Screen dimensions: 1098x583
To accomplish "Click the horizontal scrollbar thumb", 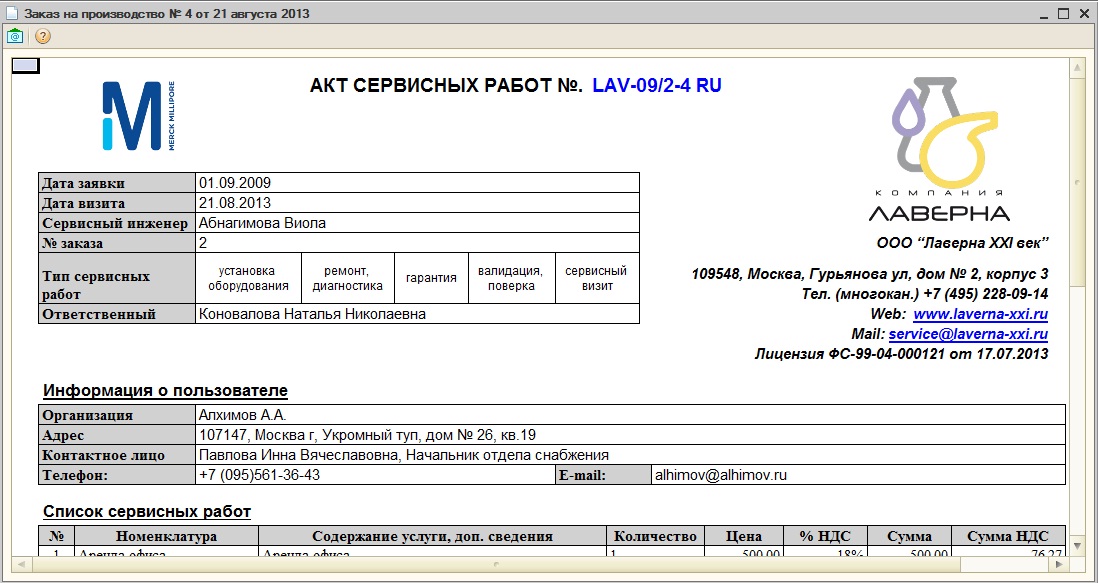I will pos(496,563).
